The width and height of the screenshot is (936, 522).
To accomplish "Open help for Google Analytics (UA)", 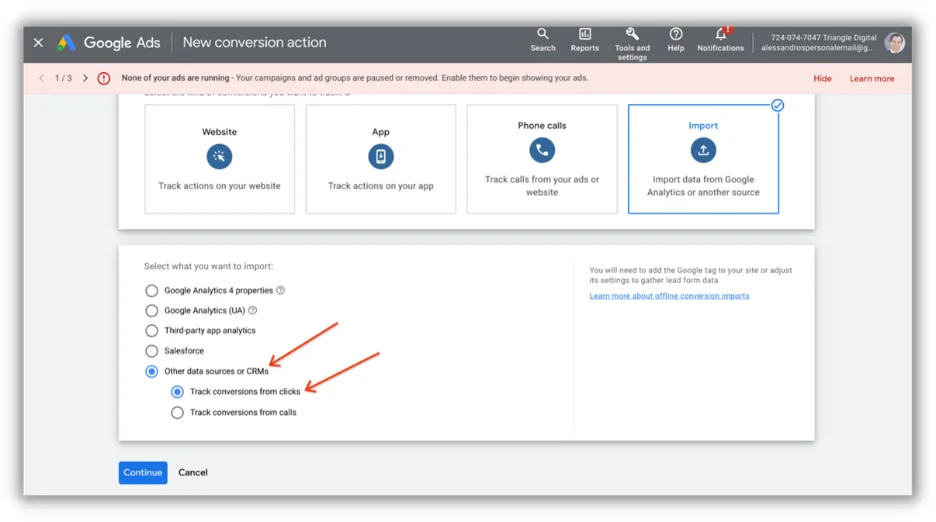I will 253,311.
